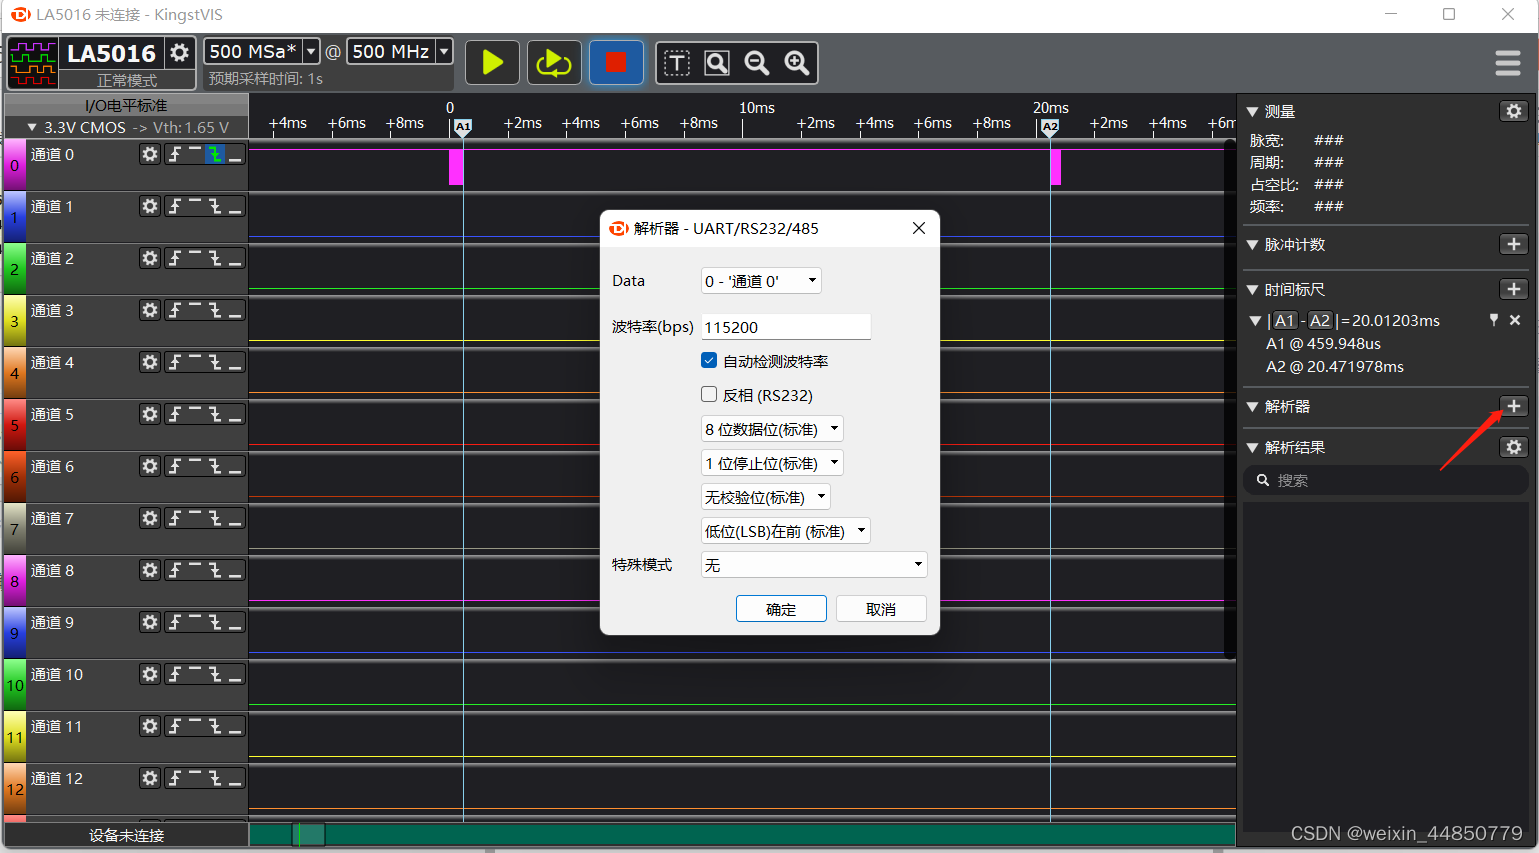Open the 500 MSa sample depth dropdown
Viewport: 1539px width, 853px height.
pyautogui.click(x=311, y=51)
